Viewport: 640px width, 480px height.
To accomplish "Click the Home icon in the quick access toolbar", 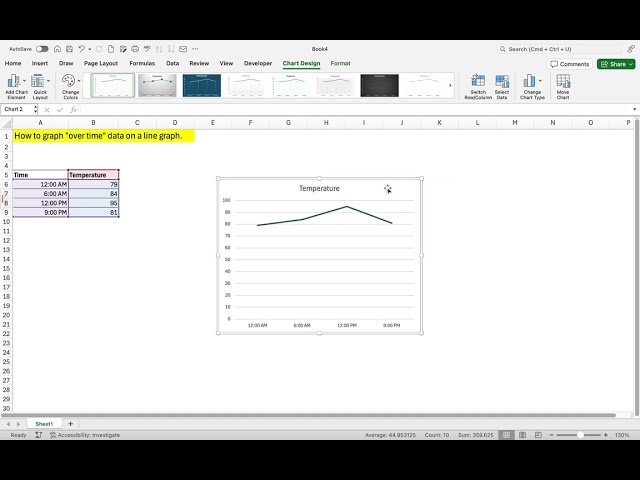I will pyautogui.click(x=58, y=49).
